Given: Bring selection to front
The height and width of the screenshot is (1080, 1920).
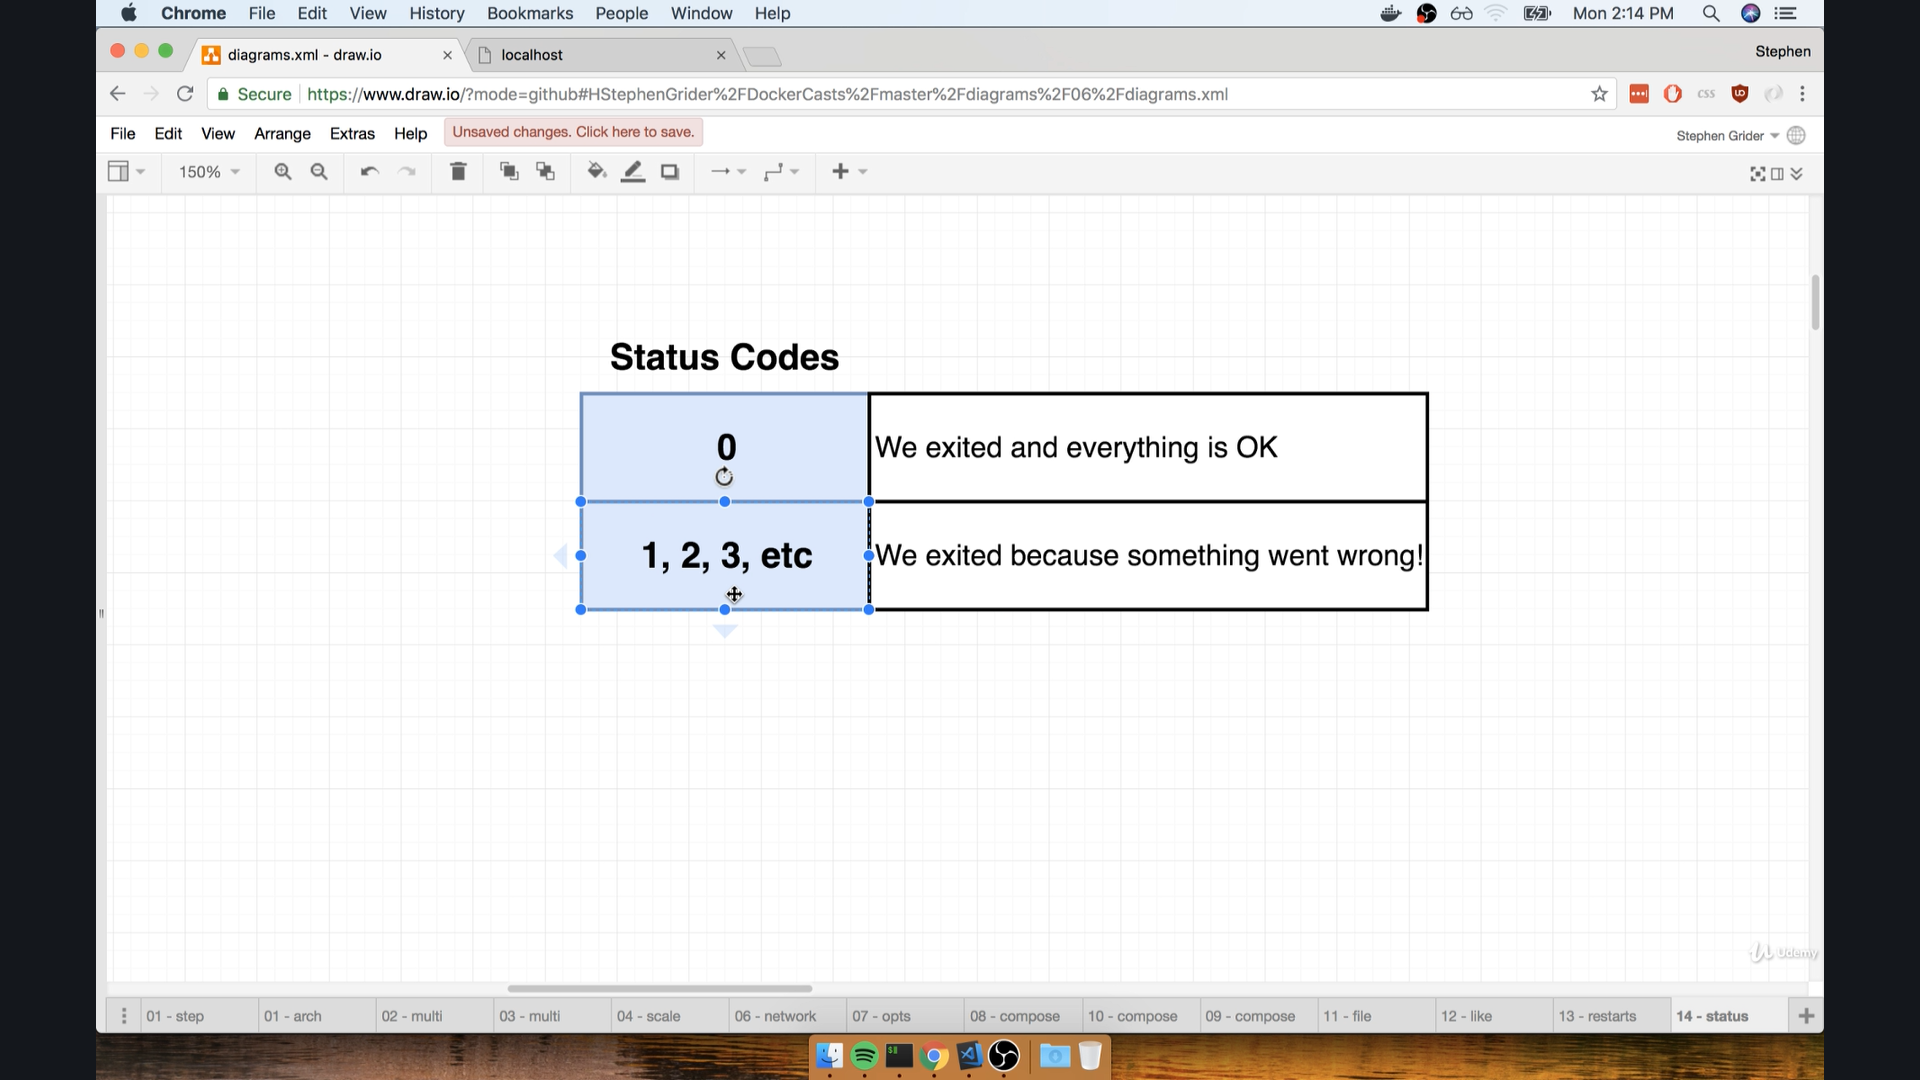Looking at the screenshot, I should tap(509, 172).
